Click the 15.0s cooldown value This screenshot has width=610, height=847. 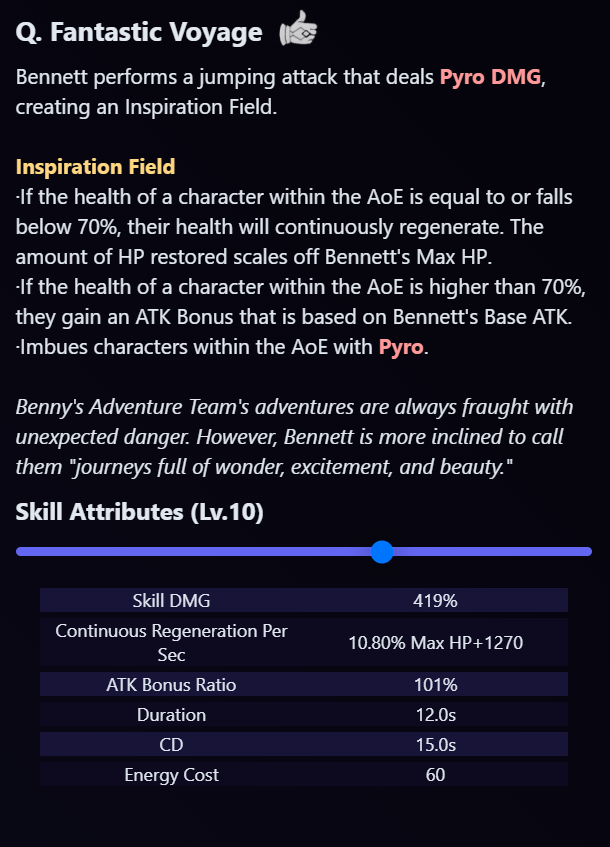coord(435,745)
